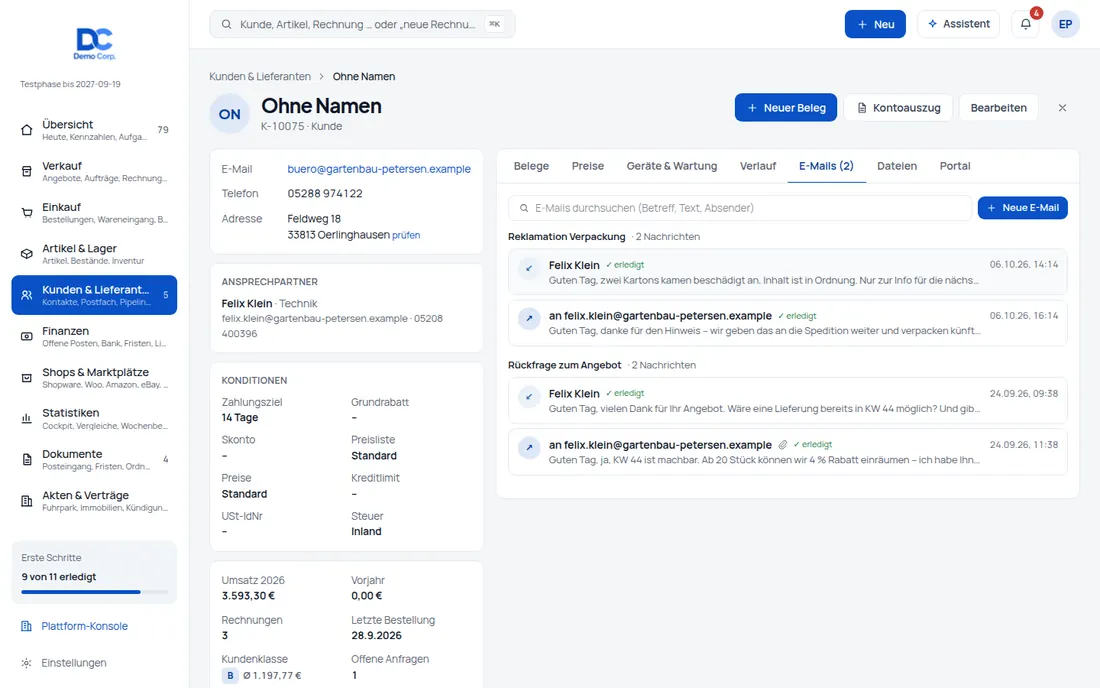Click the Verkauf sidebar icon

[27, 171]
